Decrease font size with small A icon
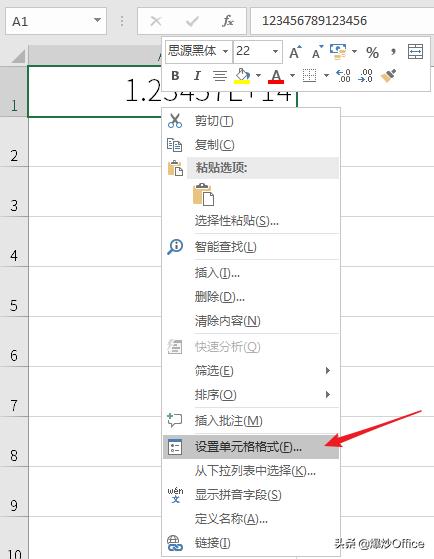434x559 pixels. [317, 52]
